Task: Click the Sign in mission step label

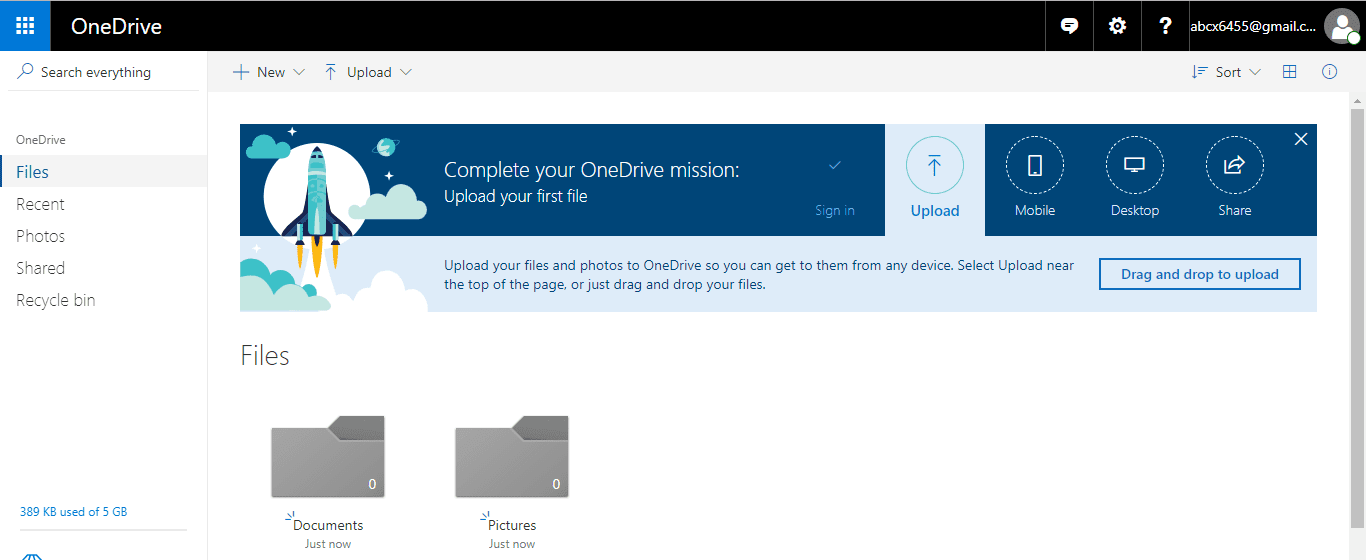Action: 835,211
